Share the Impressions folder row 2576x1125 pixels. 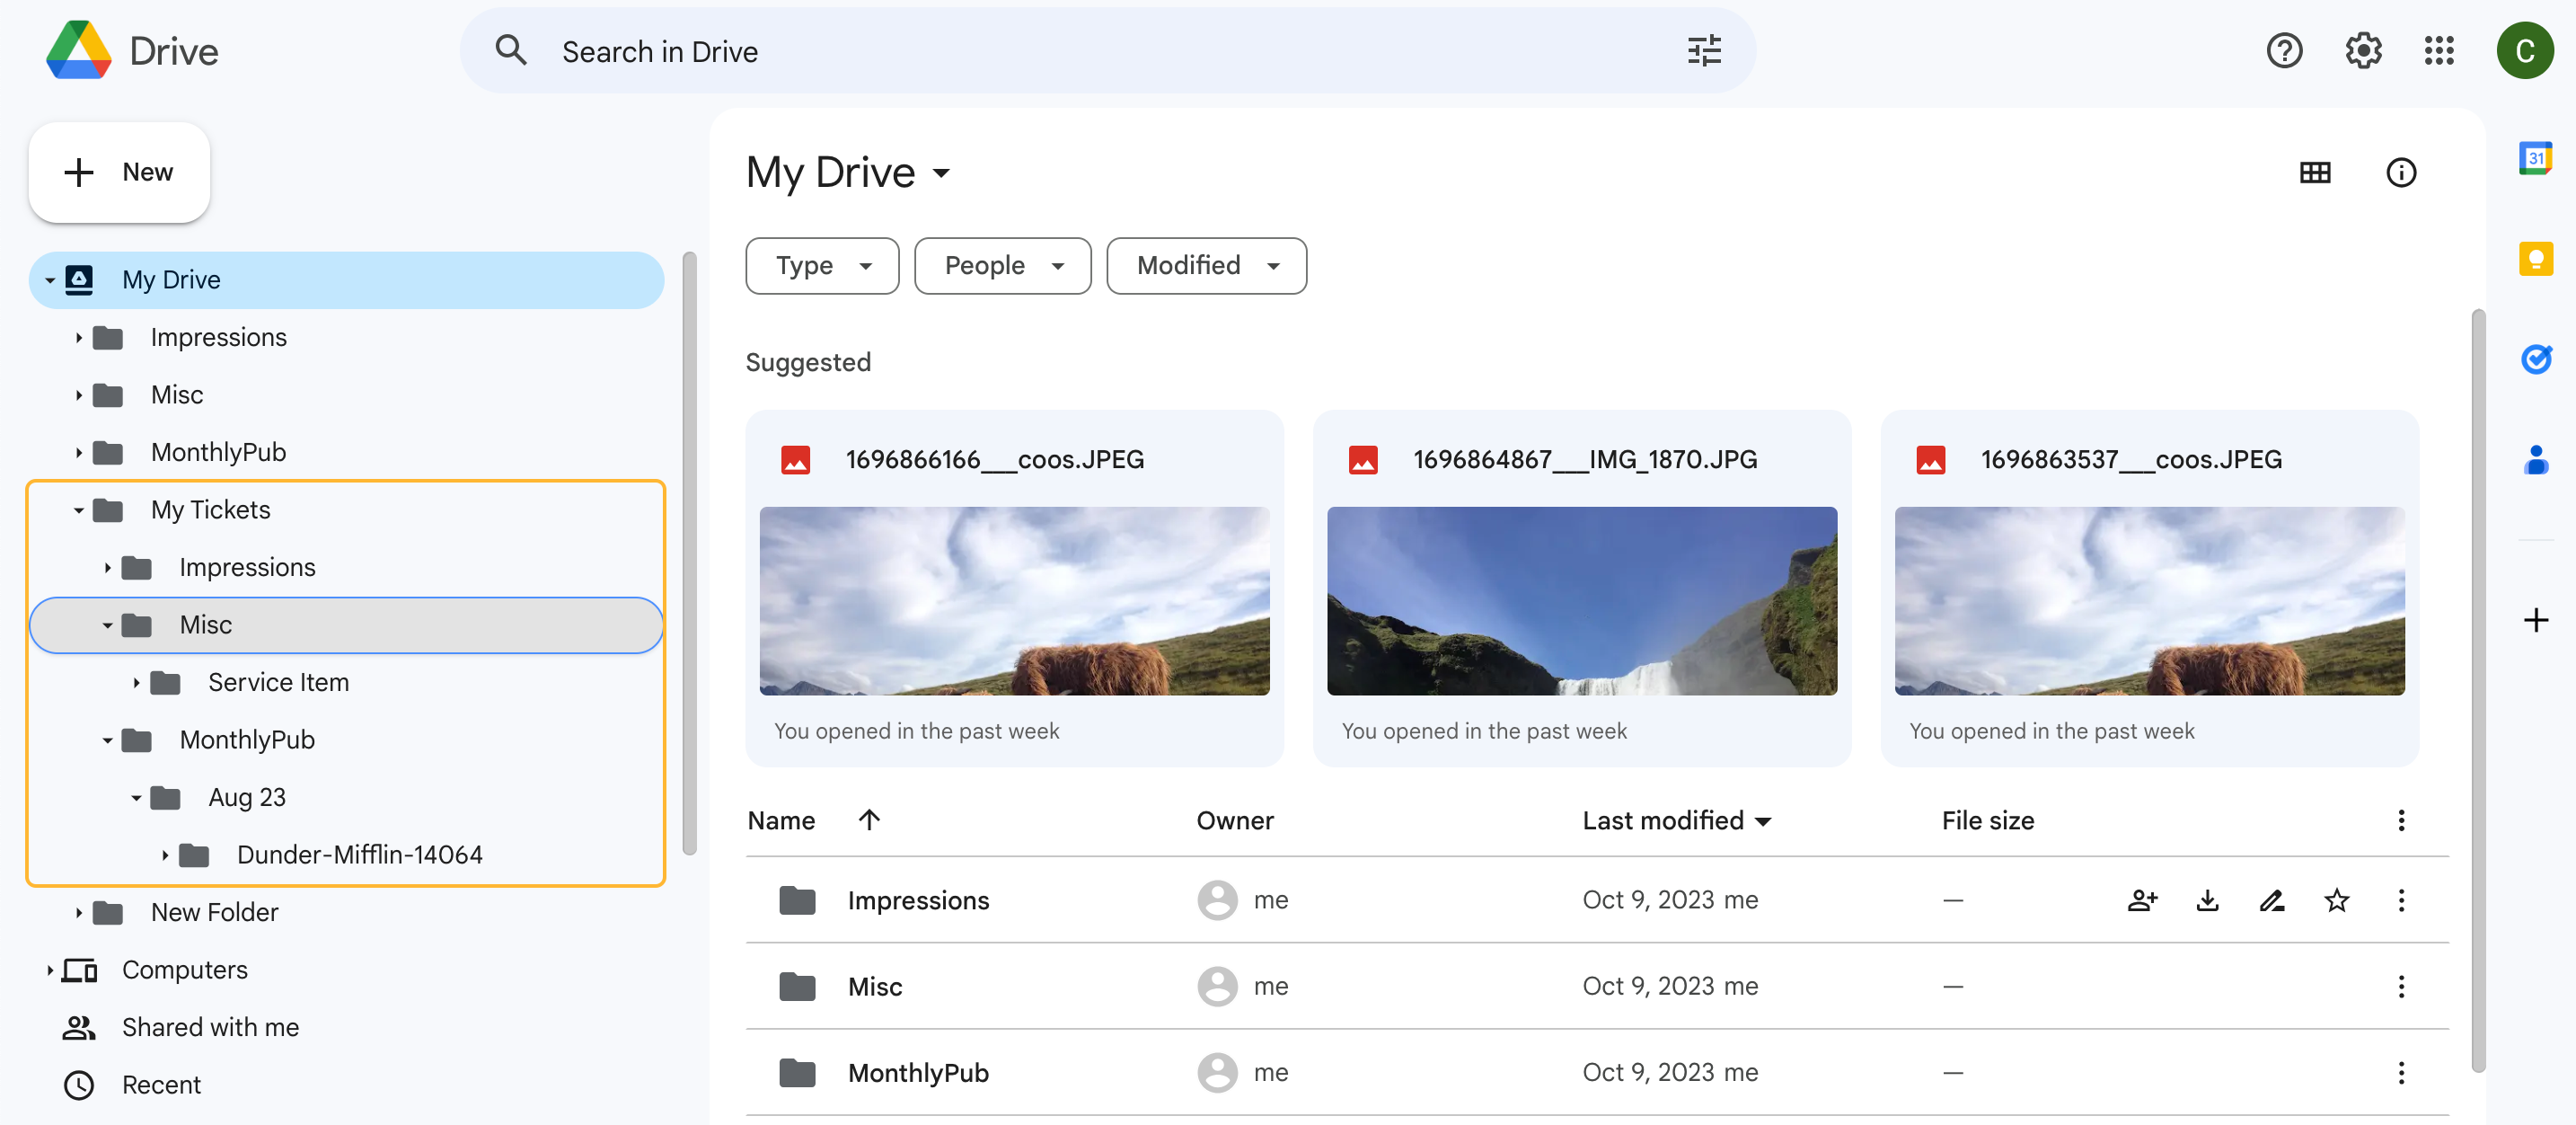2142,900
